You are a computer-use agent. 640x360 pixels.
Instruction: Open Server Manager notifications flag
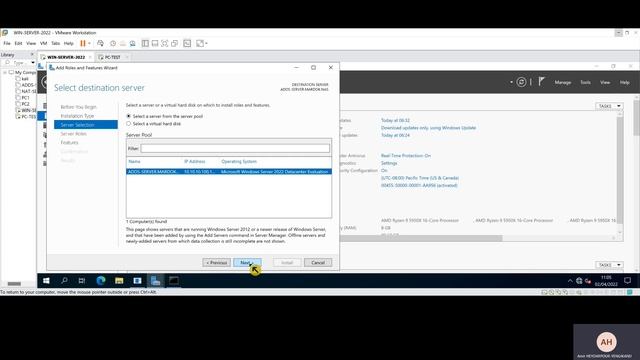point(541,82)
